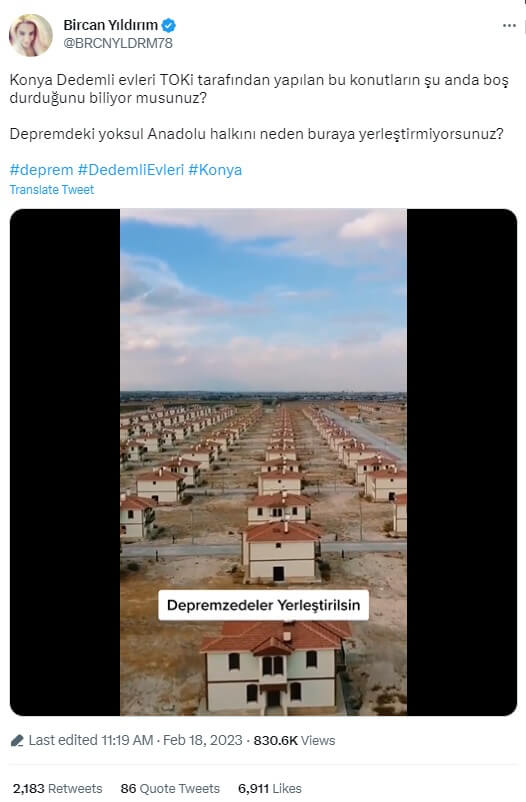Show the 2,183 Retweets list

57,788
